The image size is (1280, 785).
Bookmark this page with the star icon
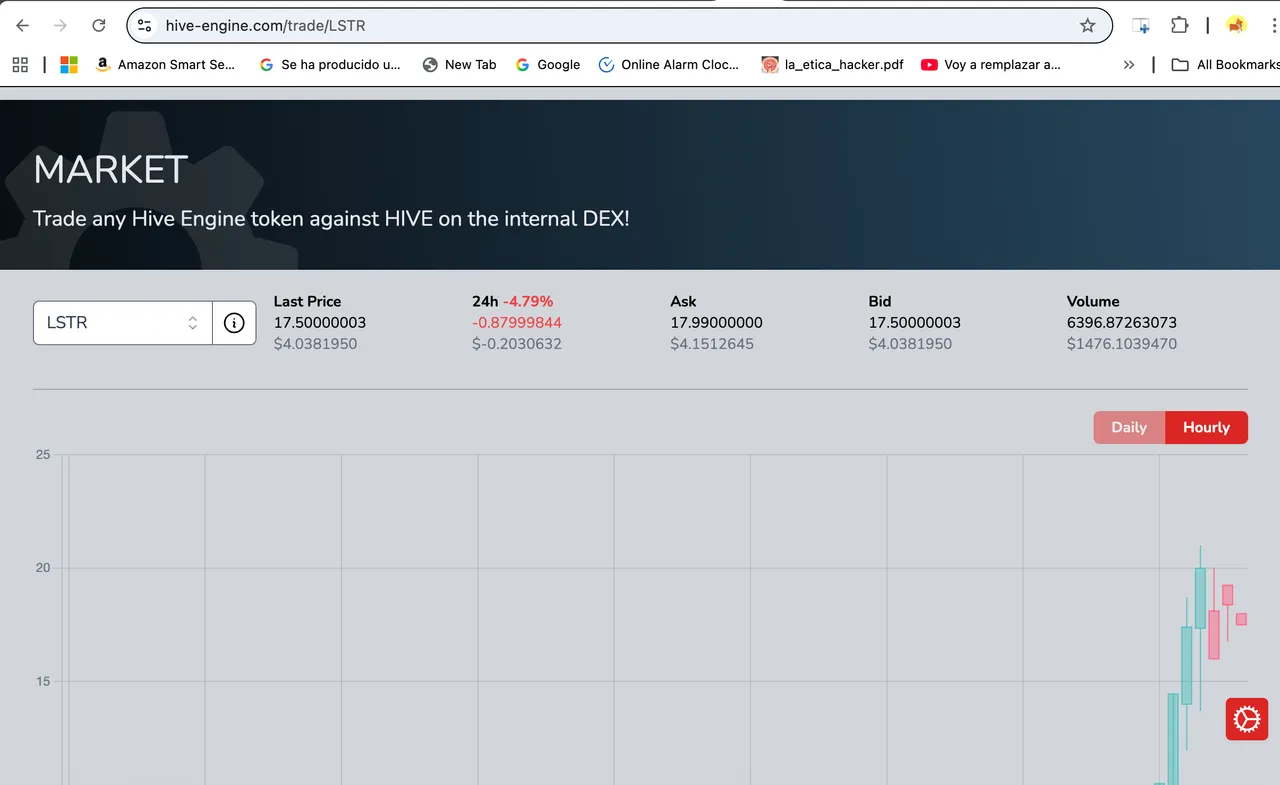1087,26
